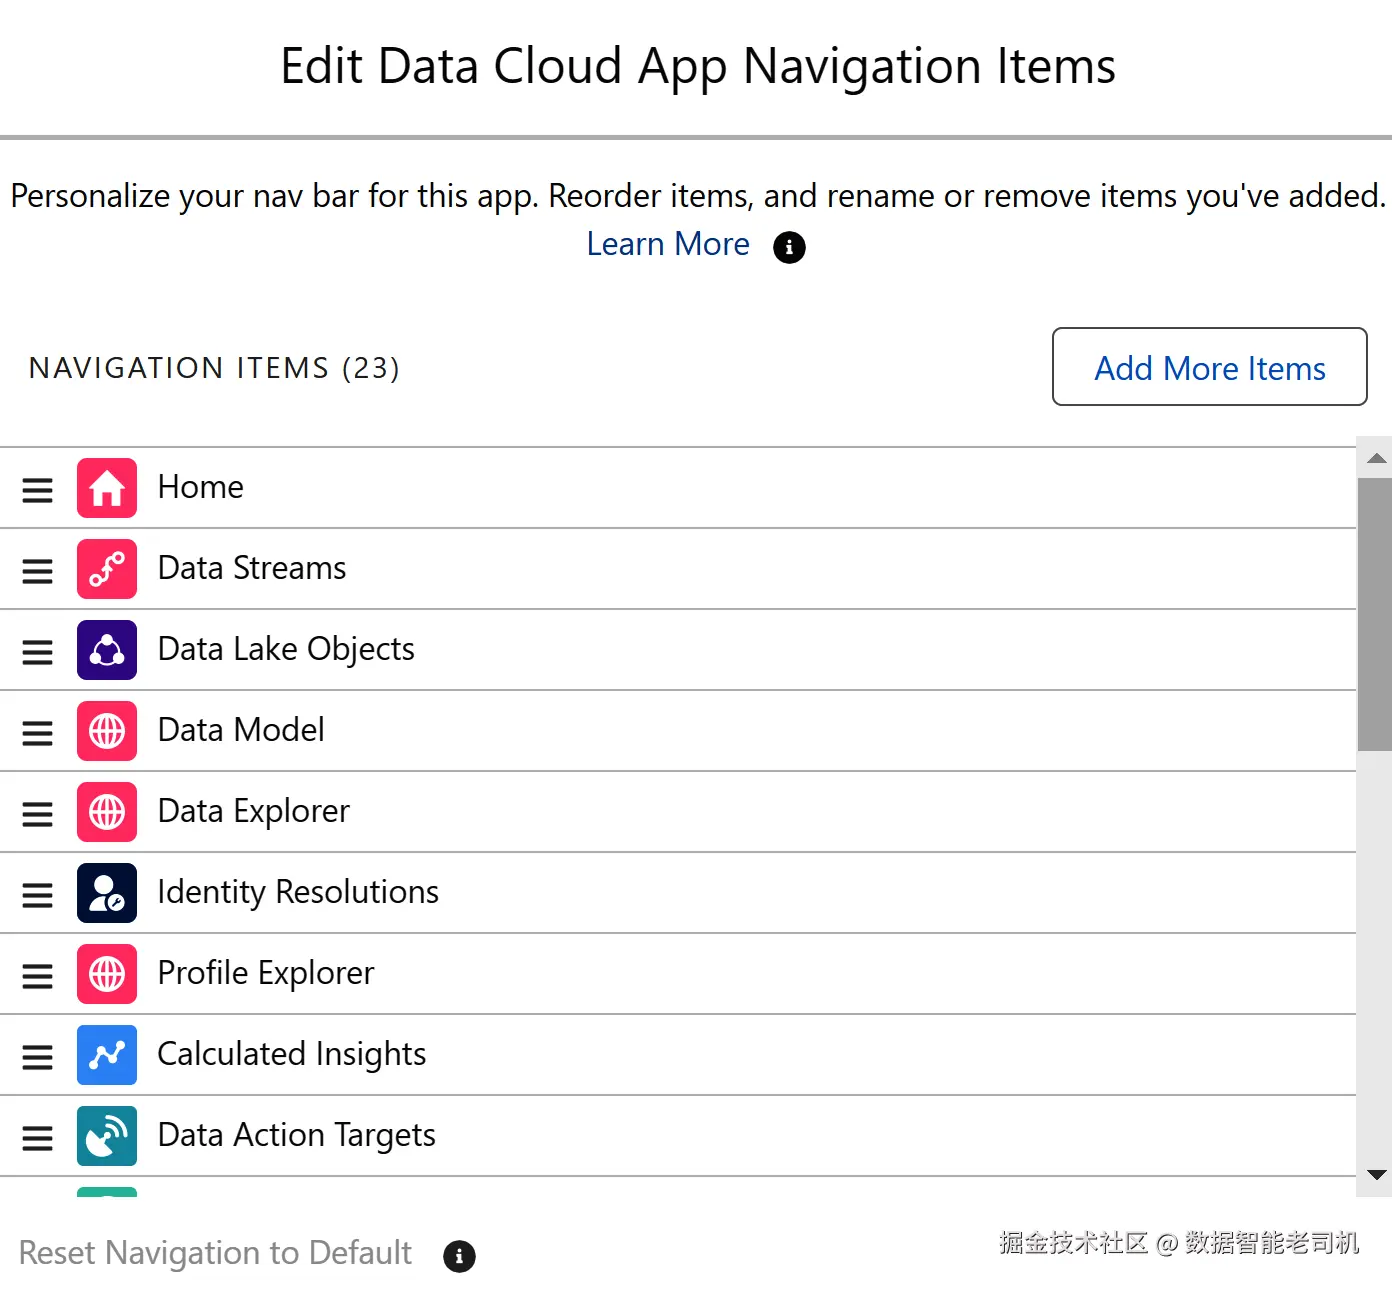Click the Data Streams icon
Viewport: 1392px width, 1289px height.
click(x=107, y=569)
